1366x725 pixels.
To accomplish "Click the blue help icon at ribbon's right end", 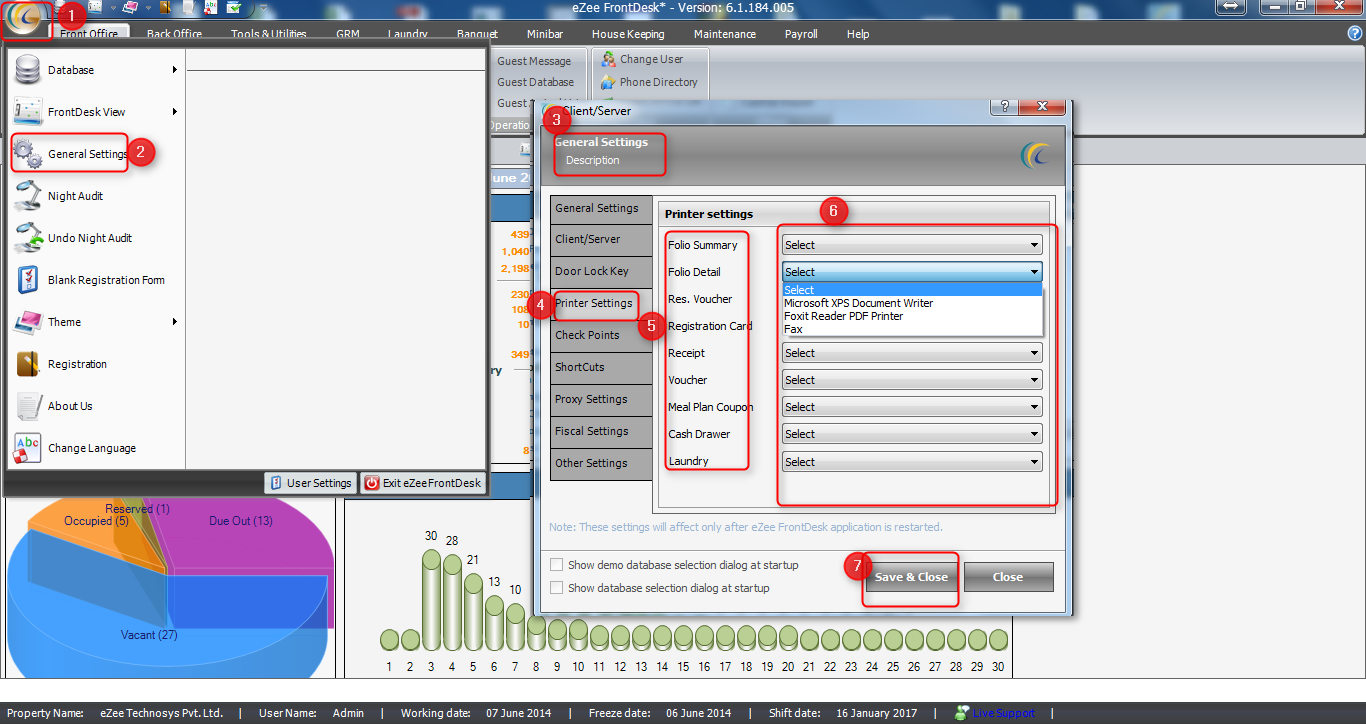I will click(x=1355, y=33).
